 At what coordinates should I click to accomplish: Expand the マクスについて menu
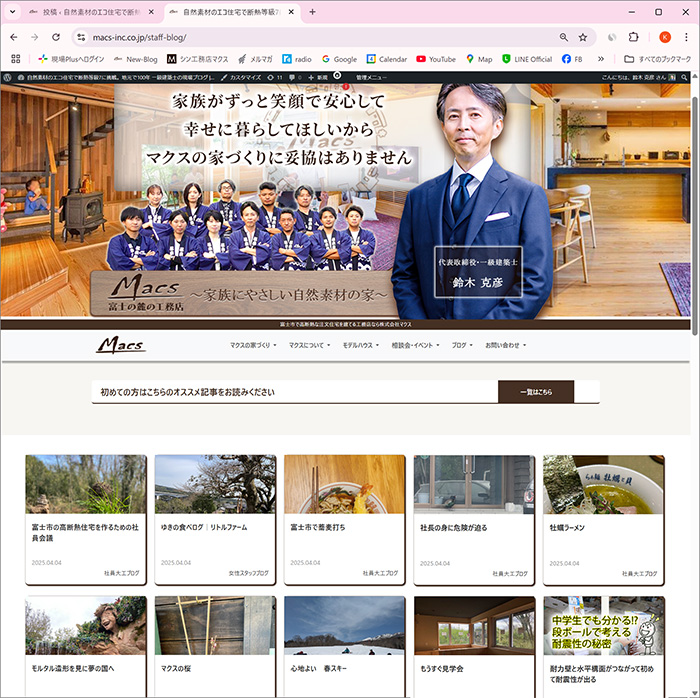[309, 345]
